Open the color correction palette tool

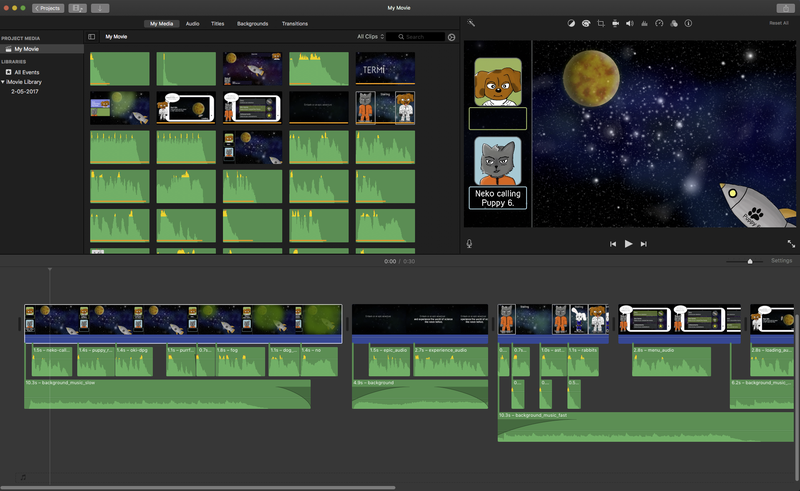click(x=585, y=23)
